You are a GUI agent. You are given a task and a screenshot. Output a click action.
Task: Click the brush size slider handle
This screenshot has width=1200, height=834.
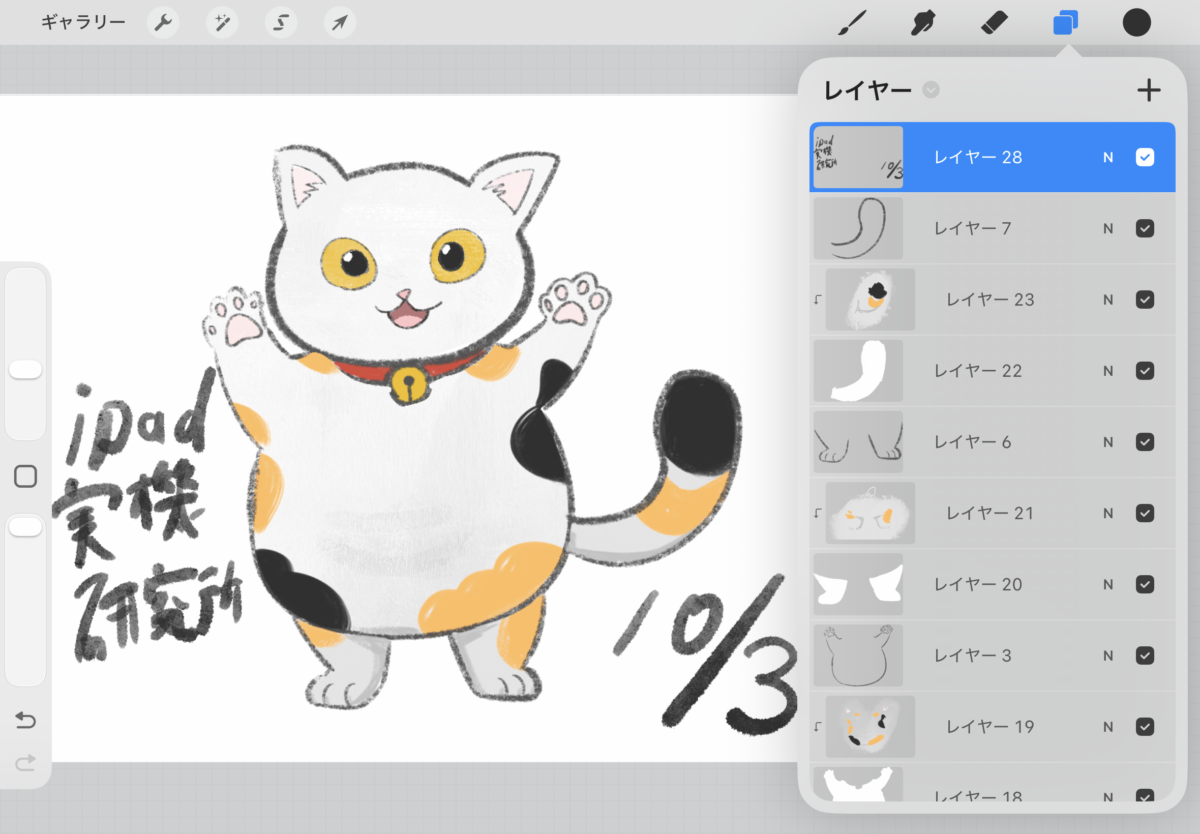(x=26, y=370)
